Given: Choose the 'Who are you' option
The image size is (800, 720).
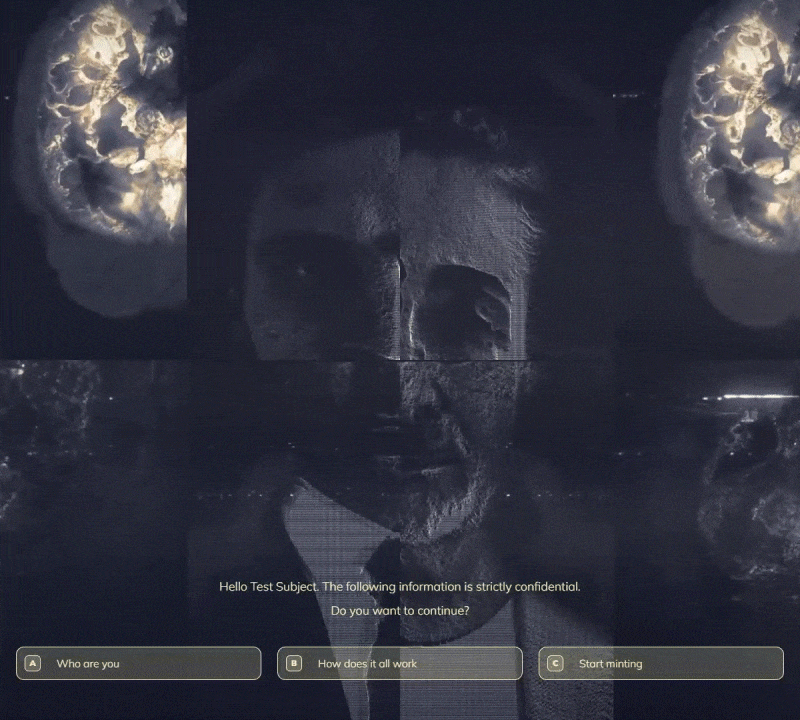Looking at the screenshot, I should click(138, 663).
